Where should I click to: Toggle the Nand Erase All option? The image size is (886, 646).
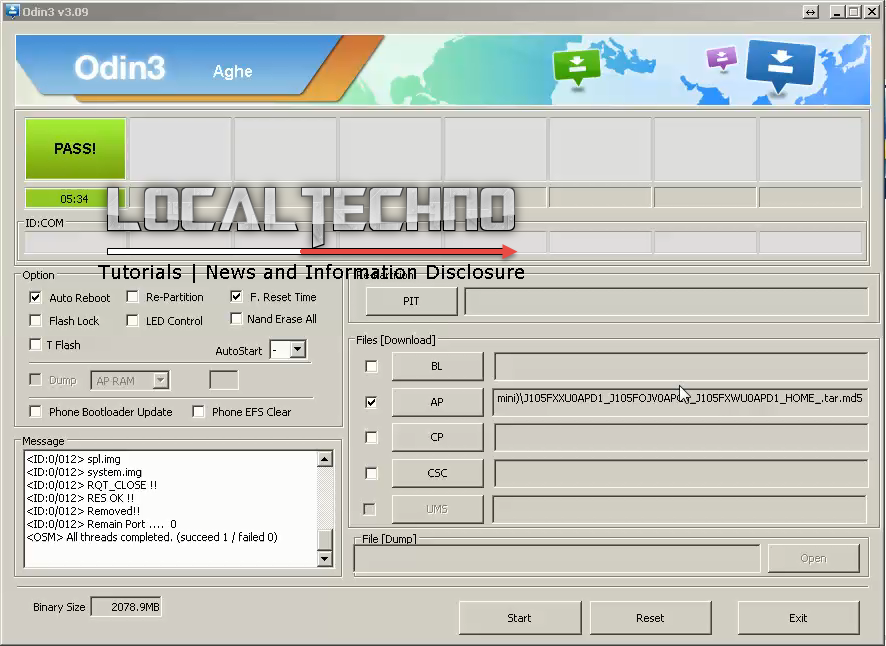pos(236,318)
